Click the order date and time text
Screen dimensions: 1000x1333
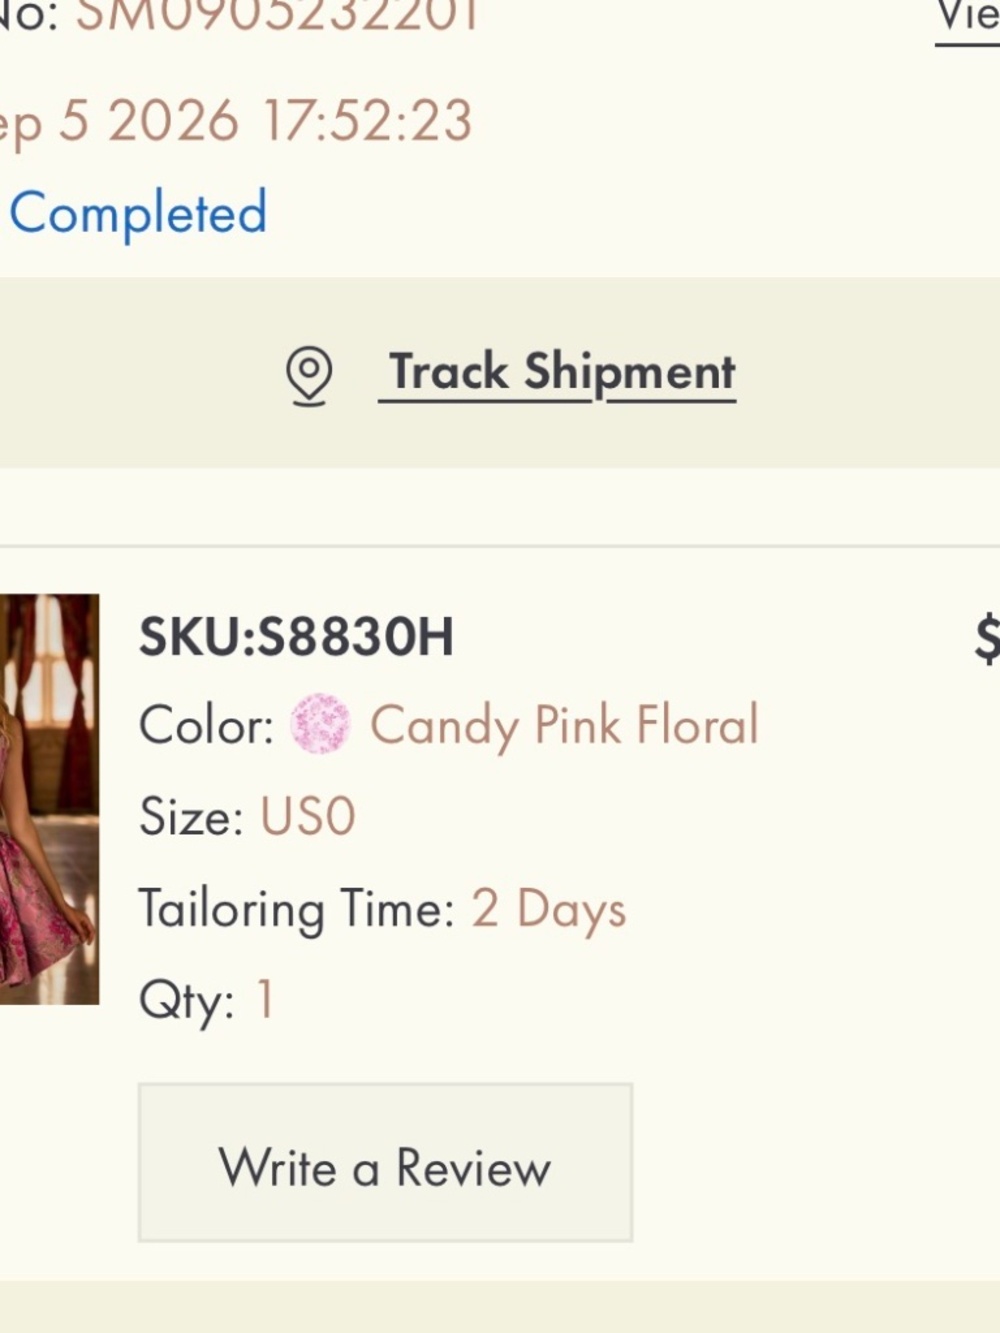pyautogui.click(x=236, y=122)
